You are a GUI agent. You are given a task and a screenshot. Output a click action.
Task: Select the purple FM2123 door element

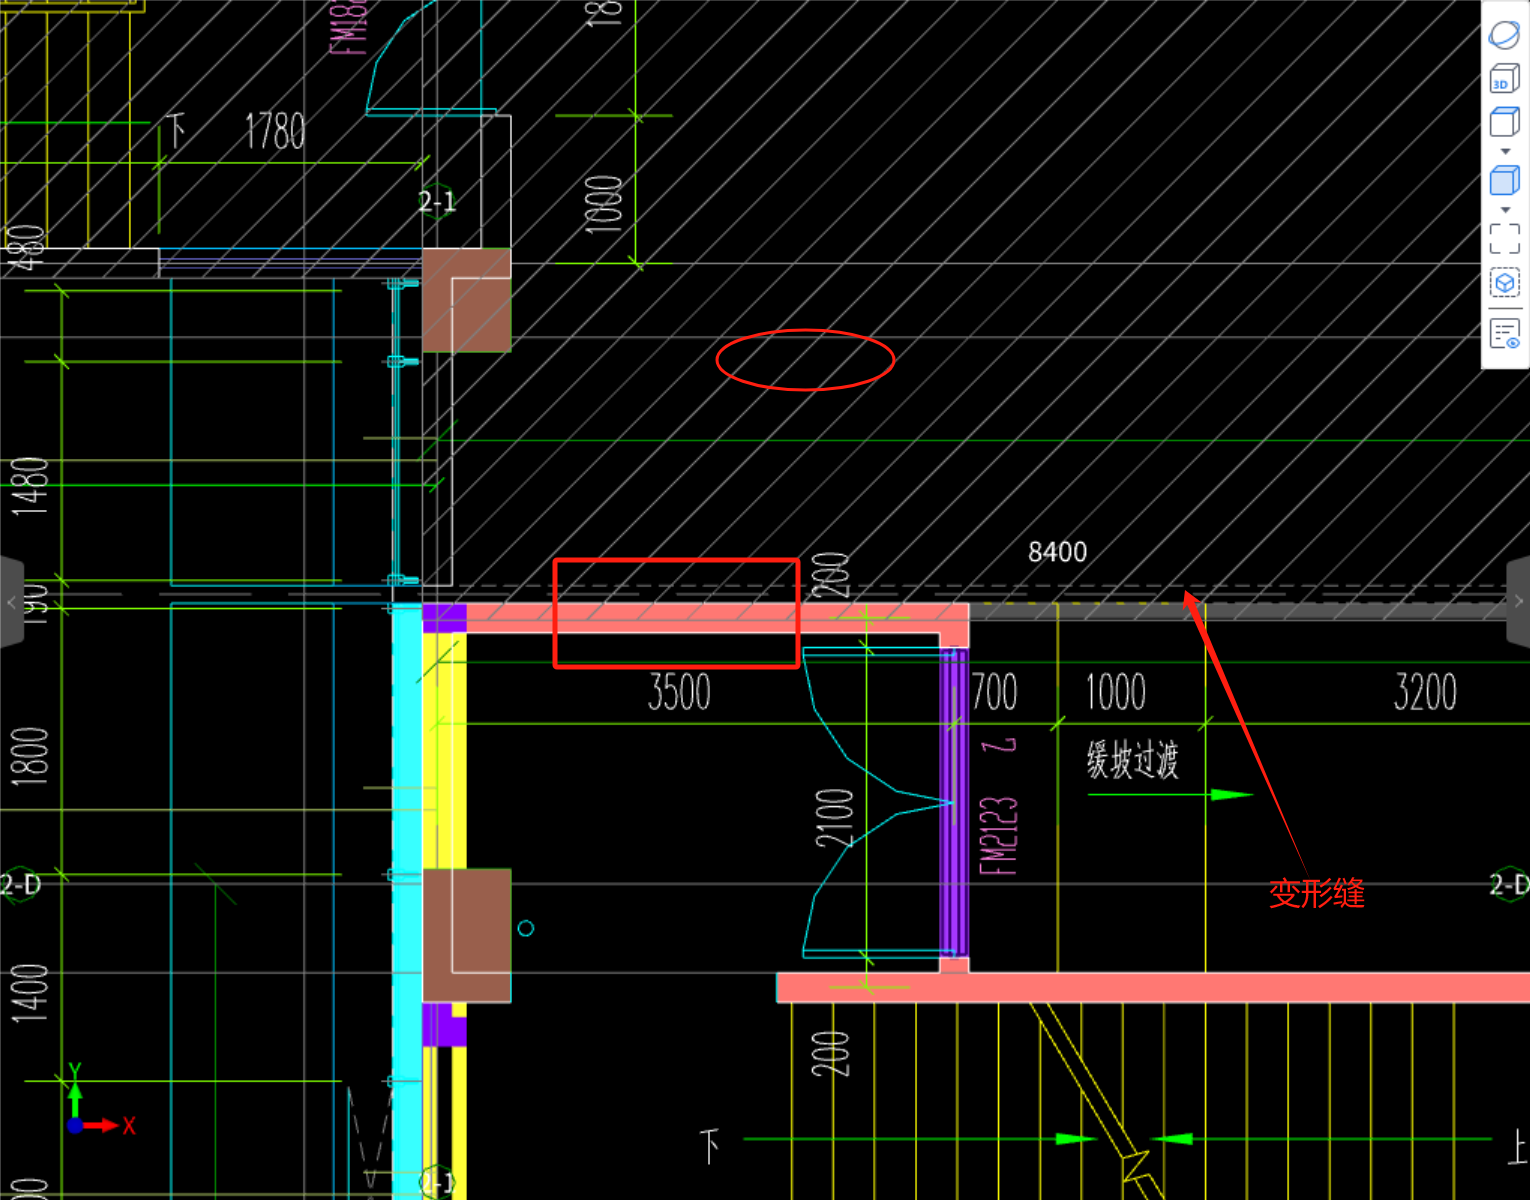pos(953,802)
